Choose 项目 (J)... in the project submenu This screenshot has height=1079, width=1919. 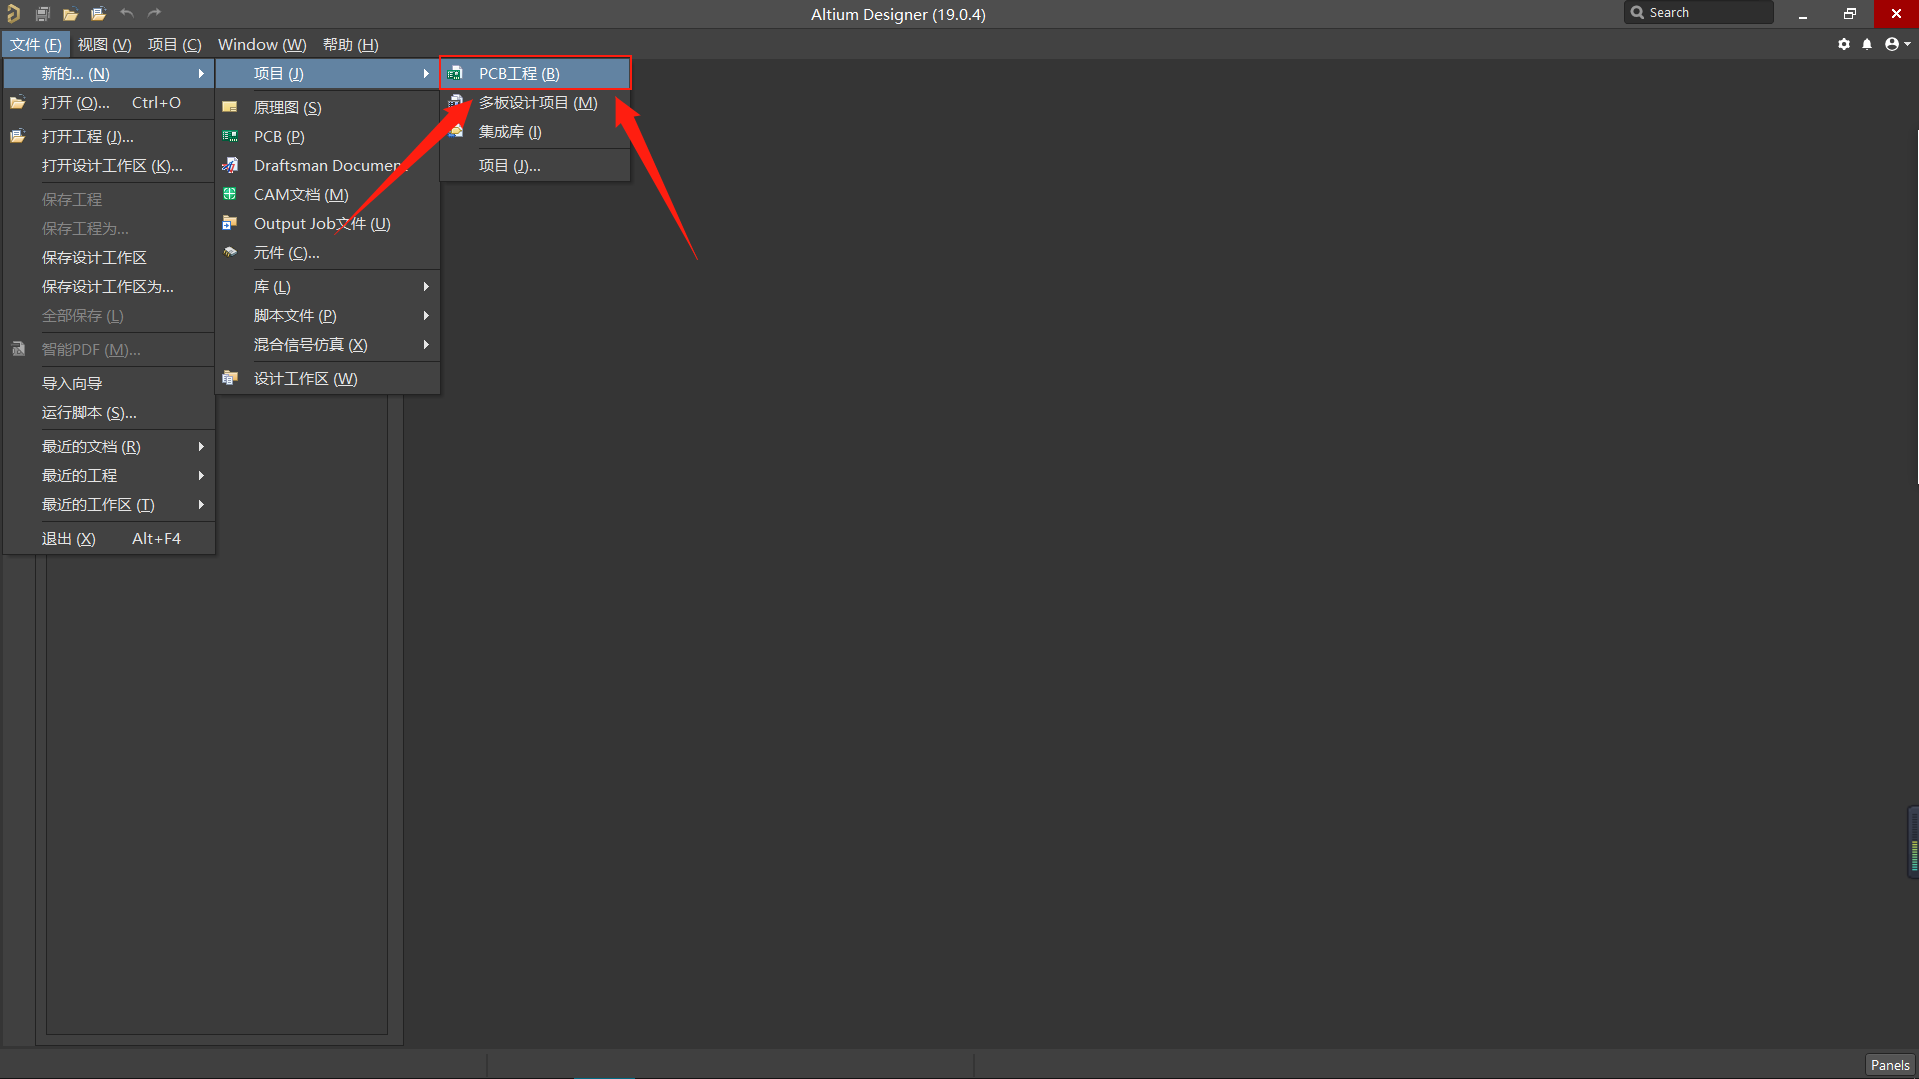(535, 165)
